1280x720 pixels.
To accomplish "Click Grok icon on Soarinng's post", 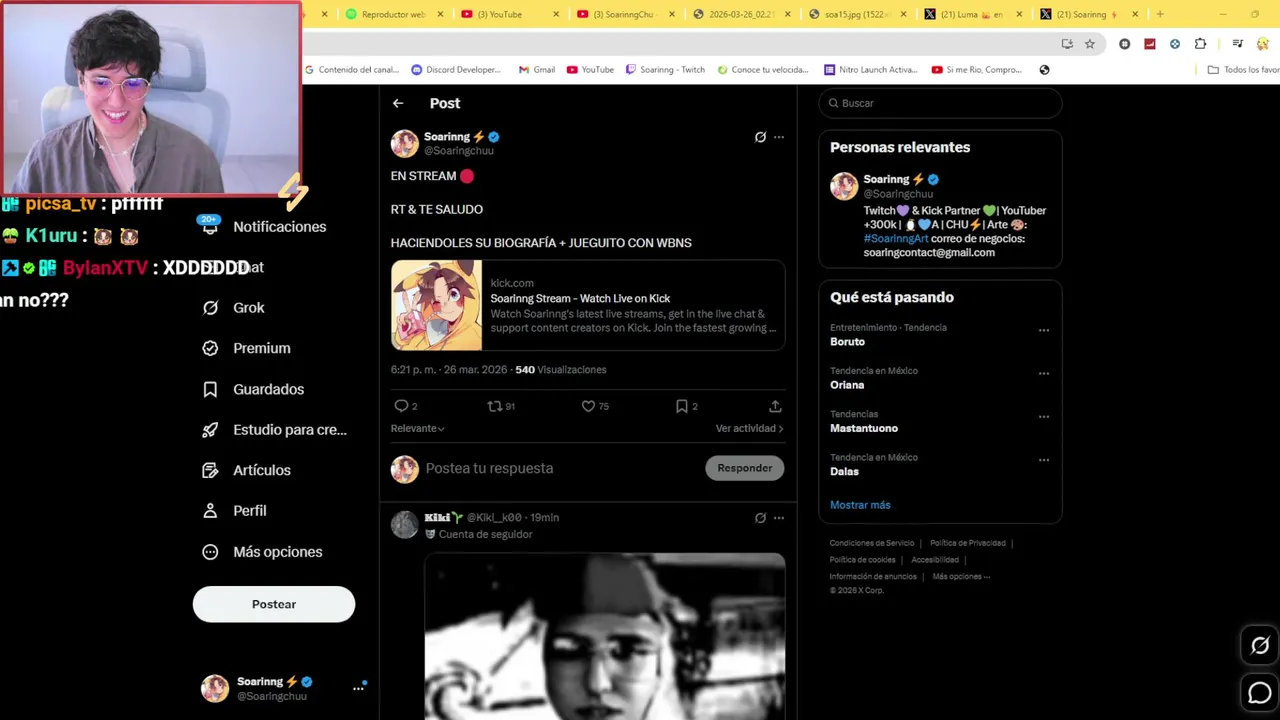I will click(x=760, y=137).
